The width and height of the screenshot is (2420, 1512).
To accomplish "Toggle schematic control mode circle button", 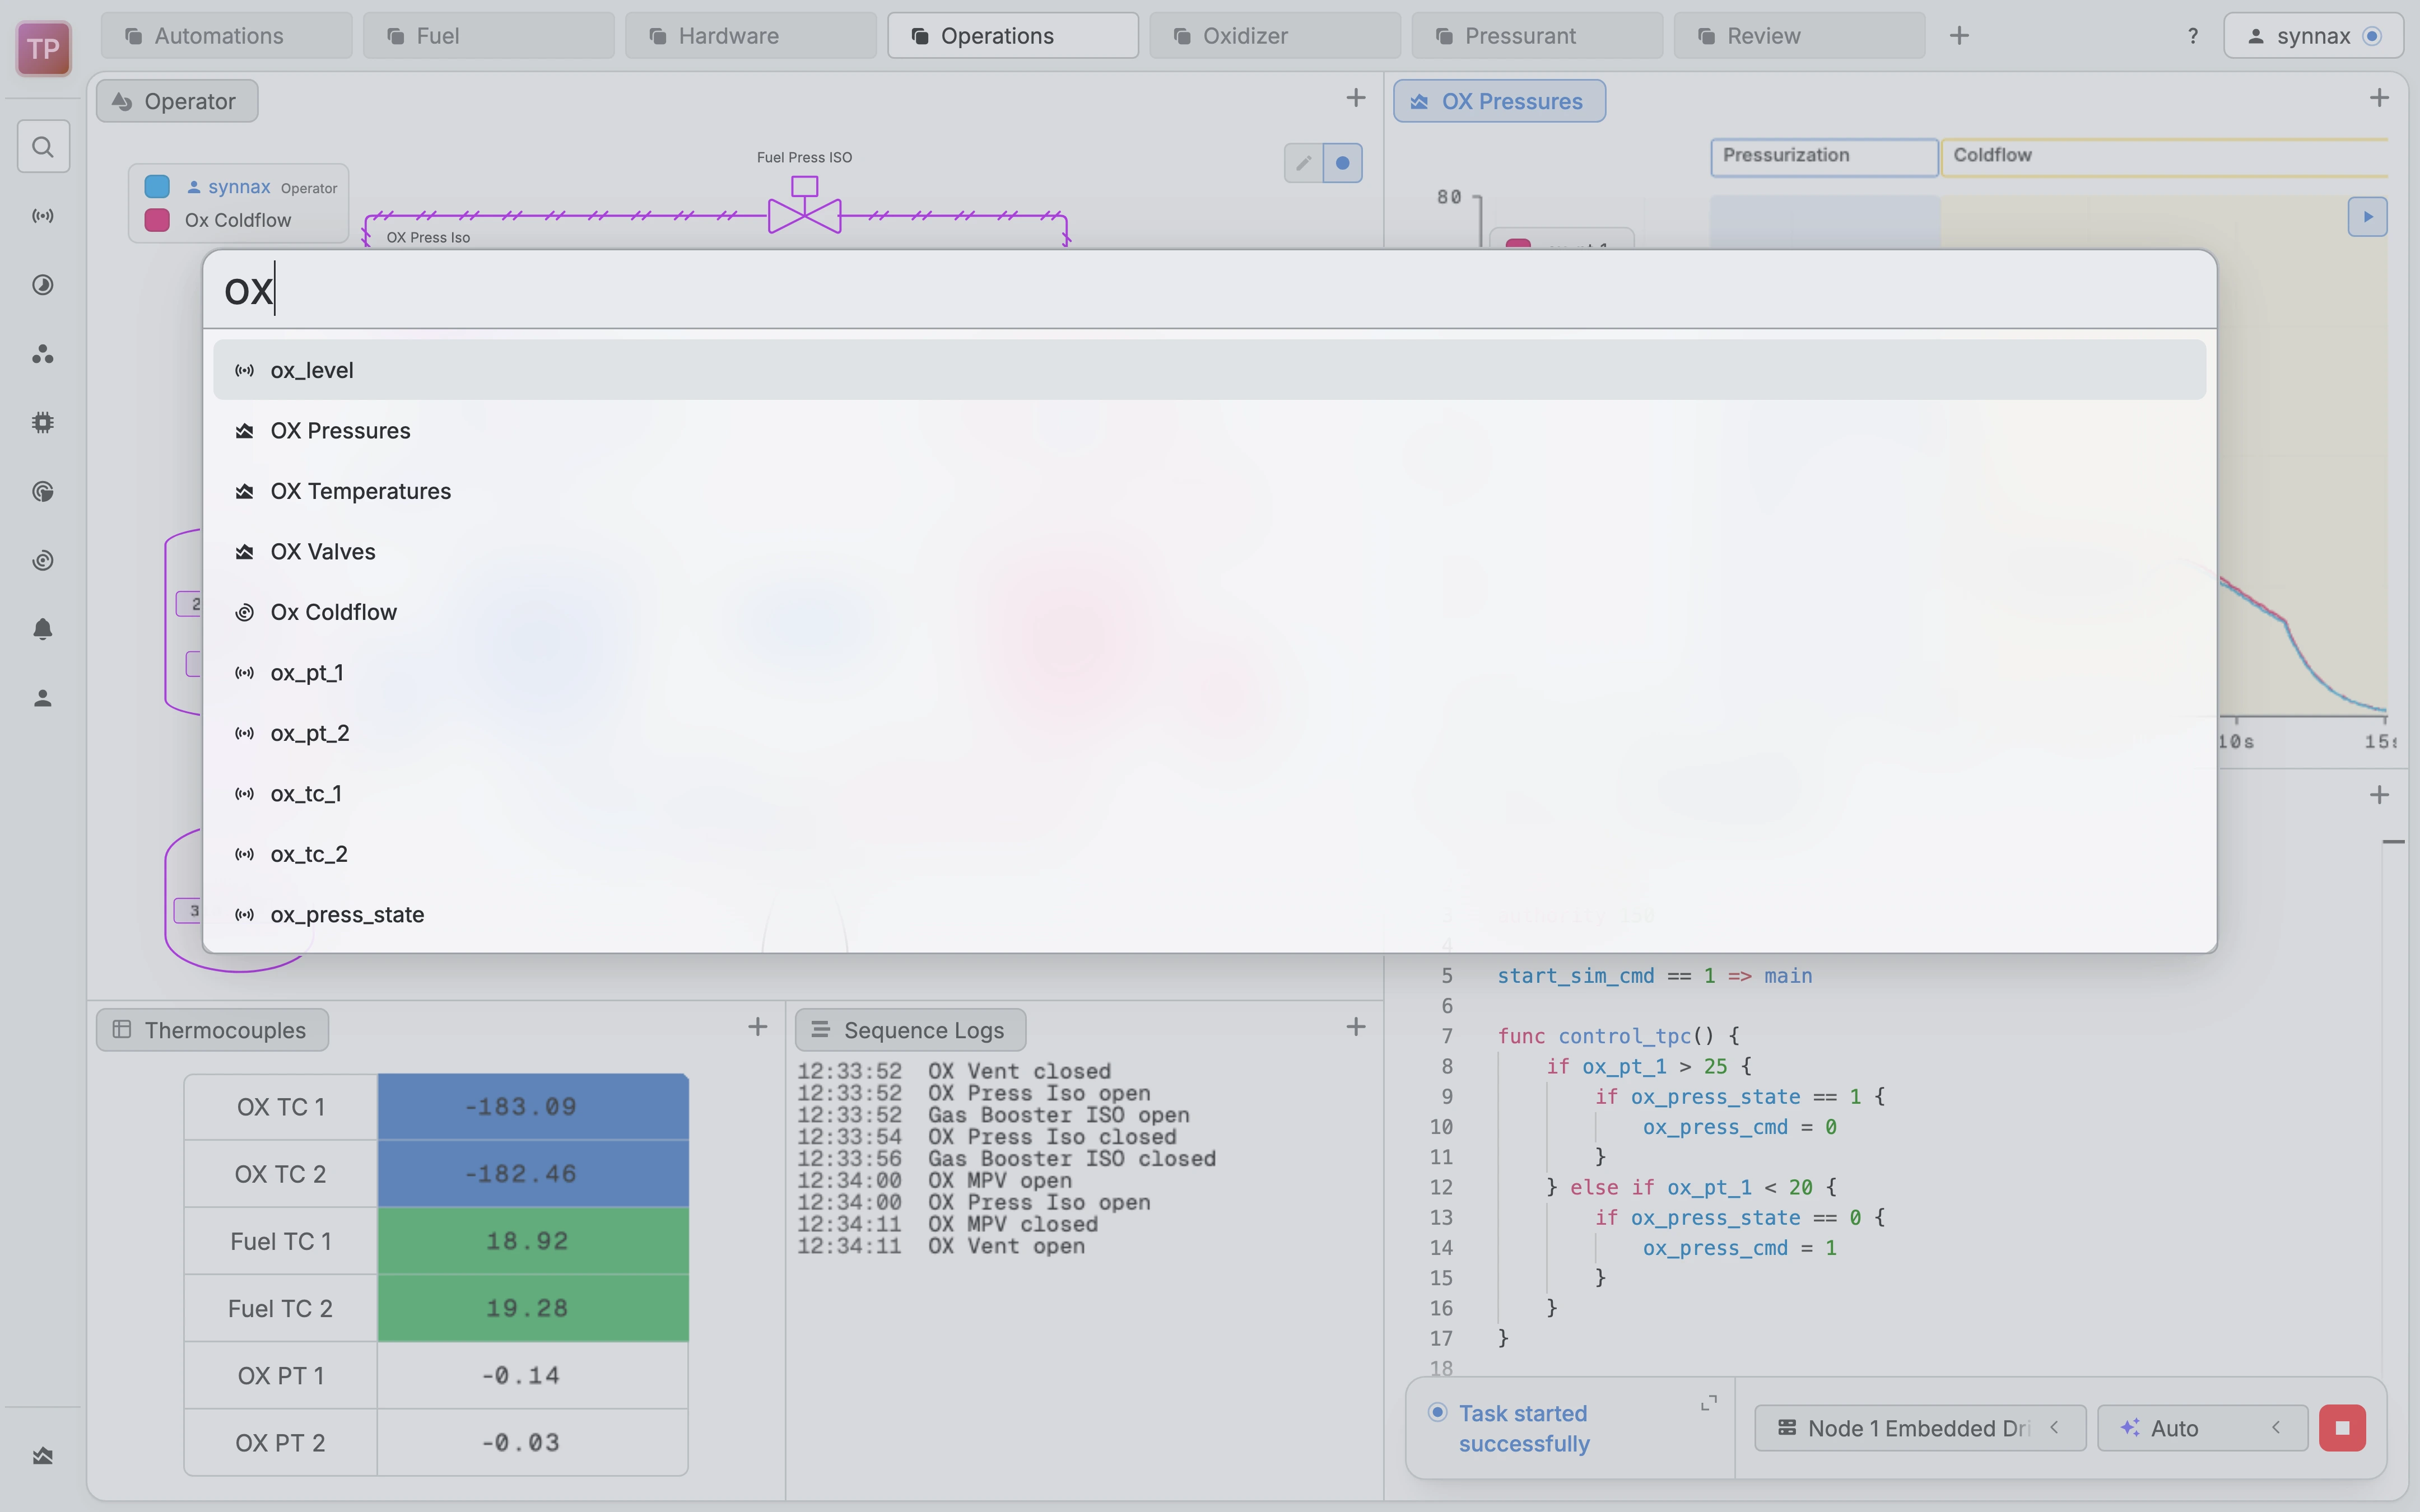I will pos(1343,163).
